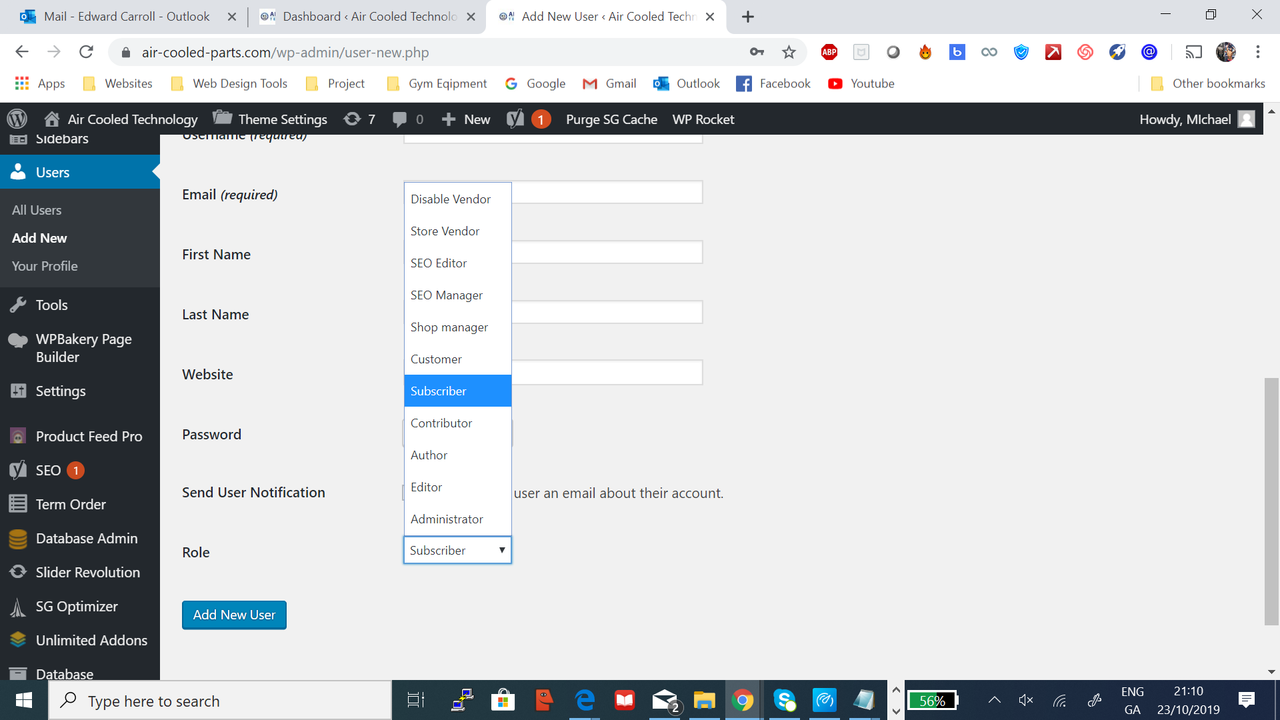Open the Windows notification center icon
Image resolution: width=1280 pixels, height=720 pixels.
[x=1247, y=700]
